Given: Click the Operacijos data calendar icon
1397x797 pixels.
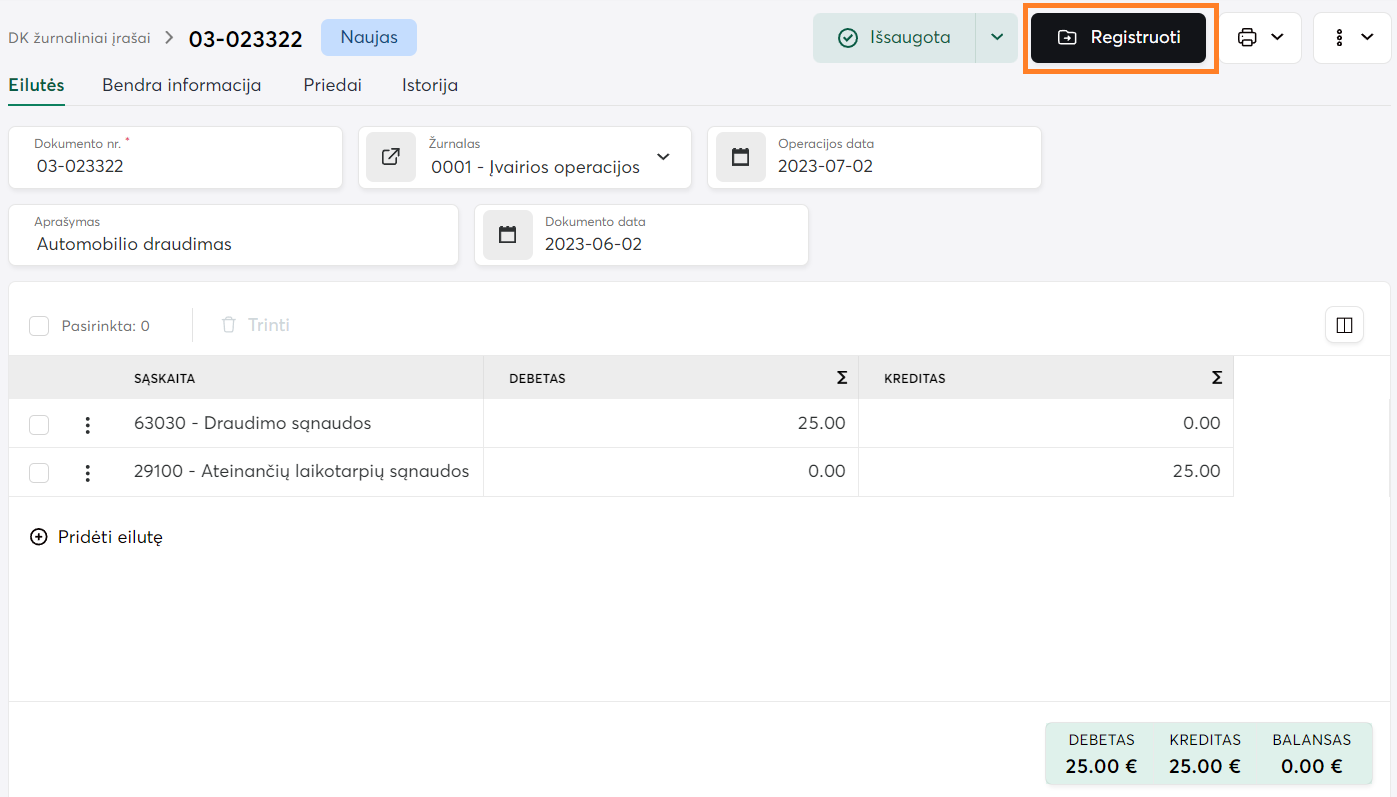Looking at the screenshot, I should [740, 157].
